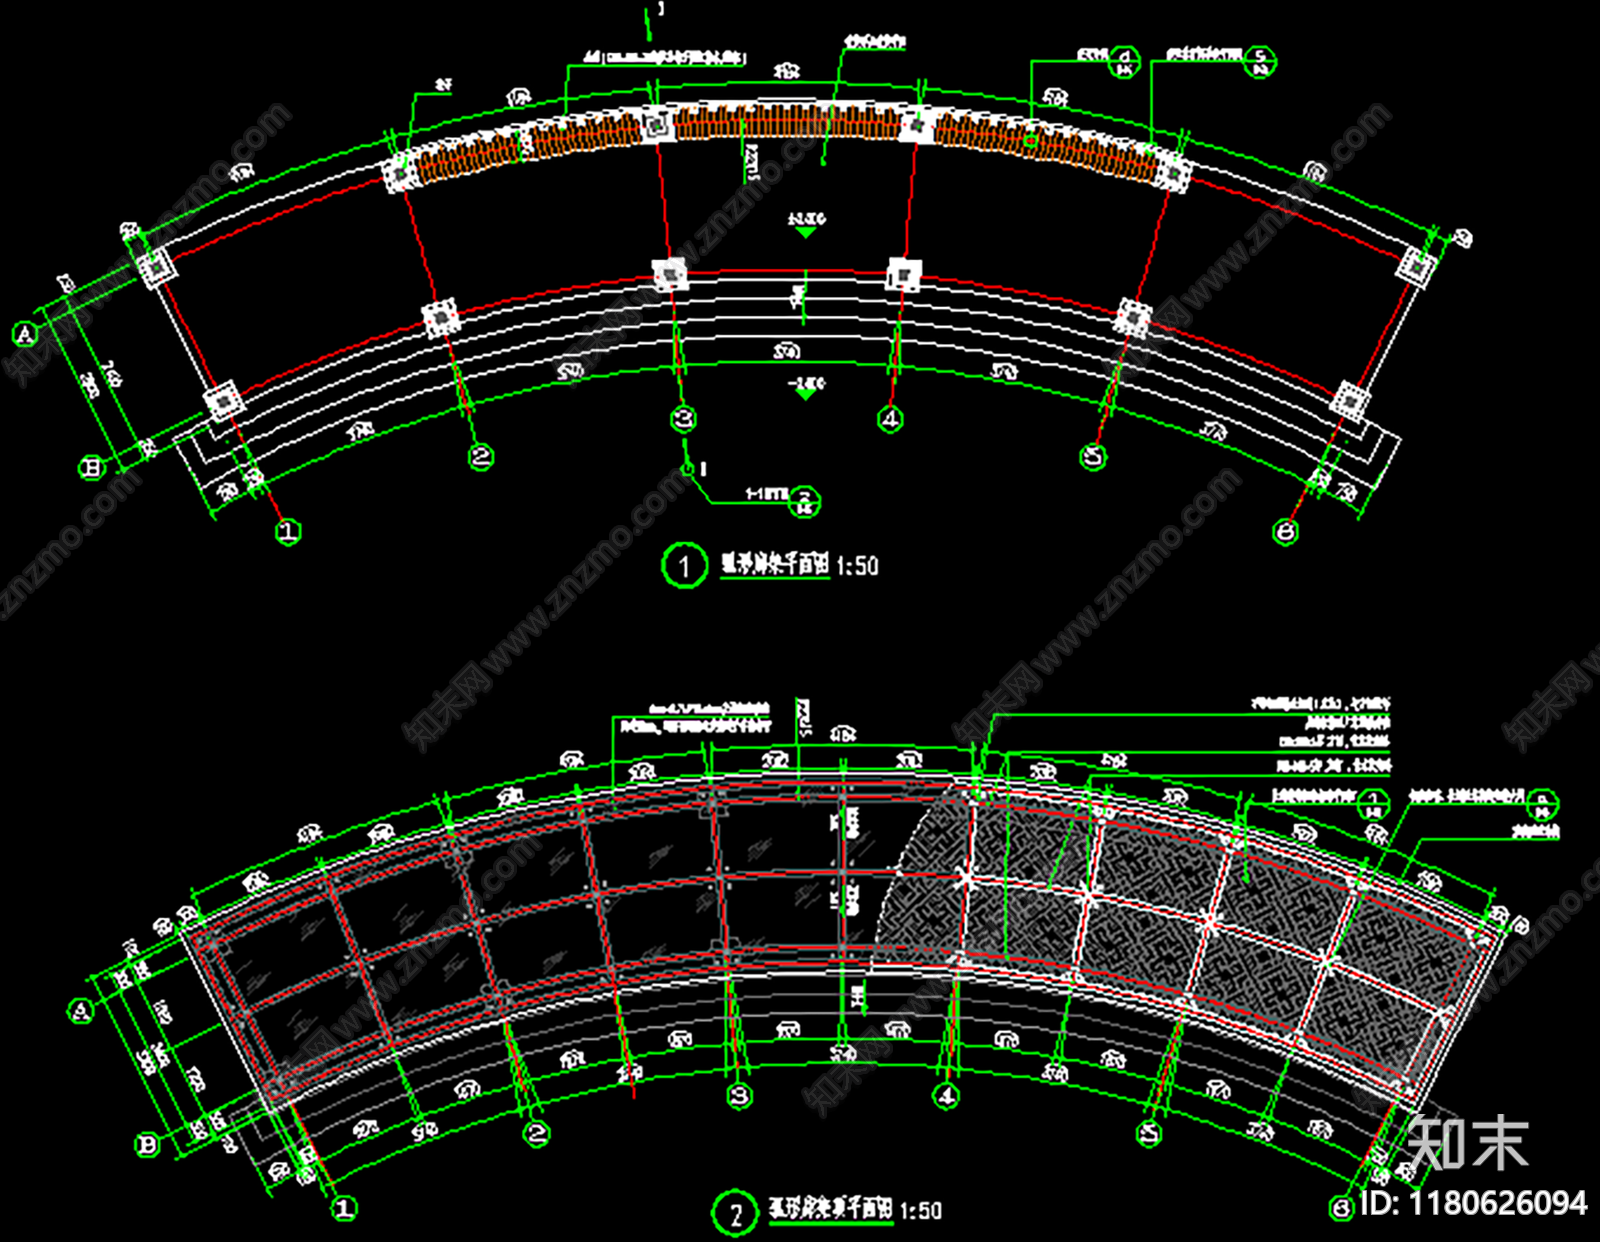Select outer-arc column on grid 4 in drawing 1
Image resolution: width=1600 pixels, height=1242 pixels.
(x=916, y=125)
